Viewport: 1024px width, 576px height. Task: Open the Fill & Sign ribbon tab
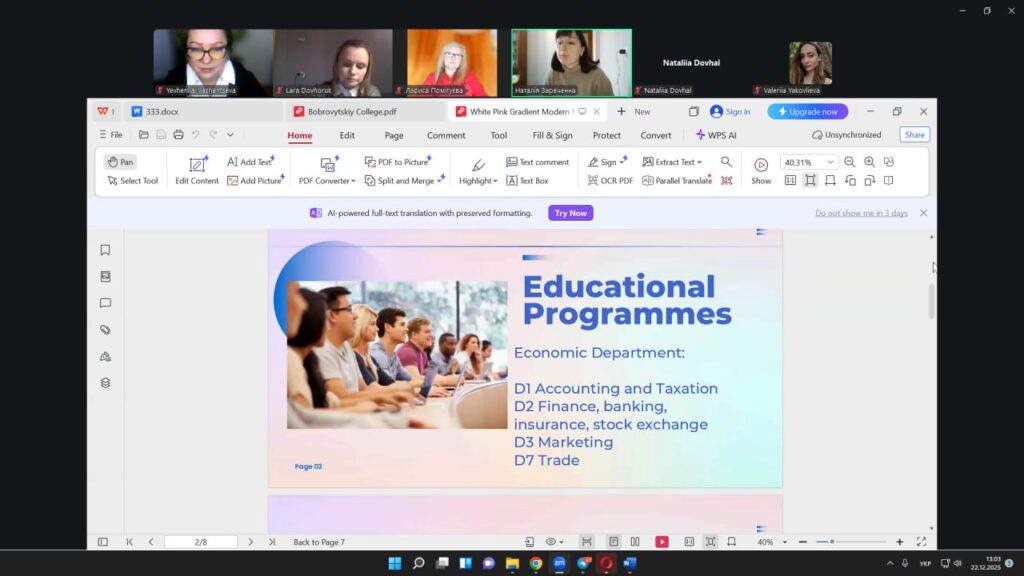coord(552,136)
